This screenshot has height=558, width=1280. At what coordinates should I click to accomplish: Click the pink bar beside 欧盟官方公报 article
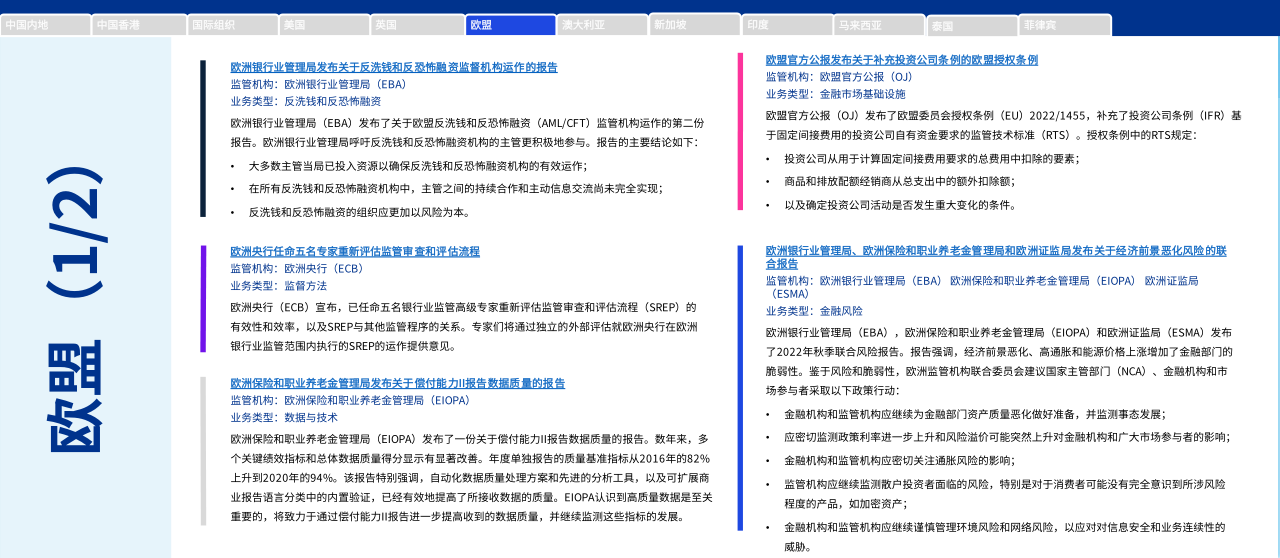(x=740, y=131)
